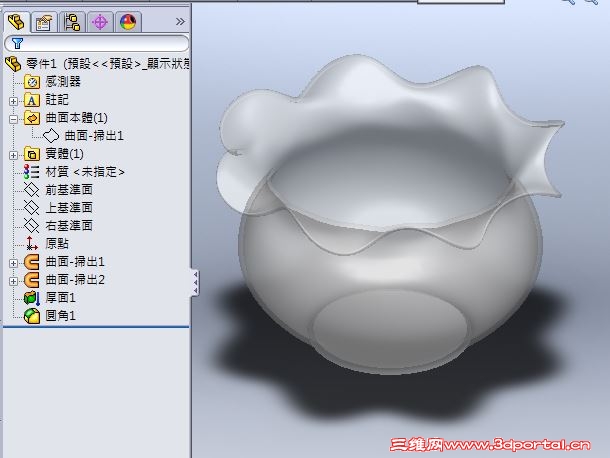This screenshot has height=458, width=610.
Task: Switch to the ConfigurationManager tab
Action: (72, 22)
